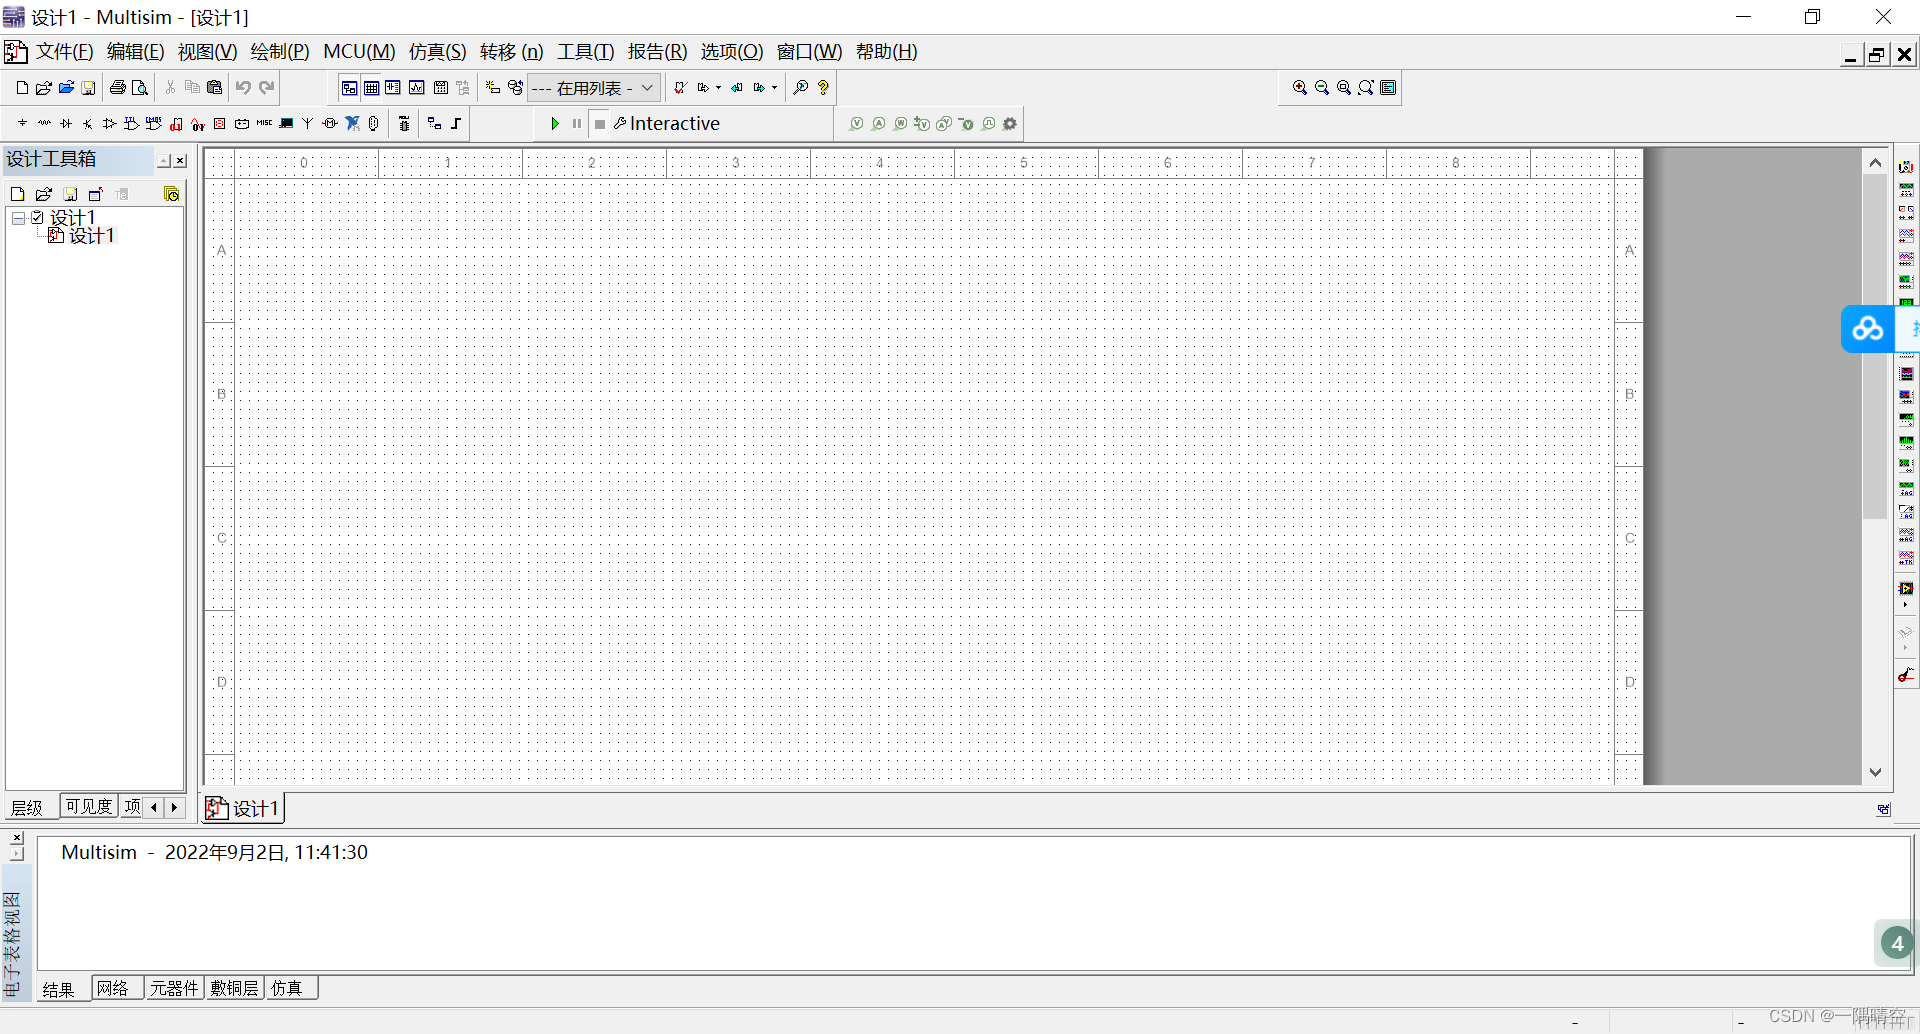
Task: Place a basic resistor component
Action: [x=44, y=123]
